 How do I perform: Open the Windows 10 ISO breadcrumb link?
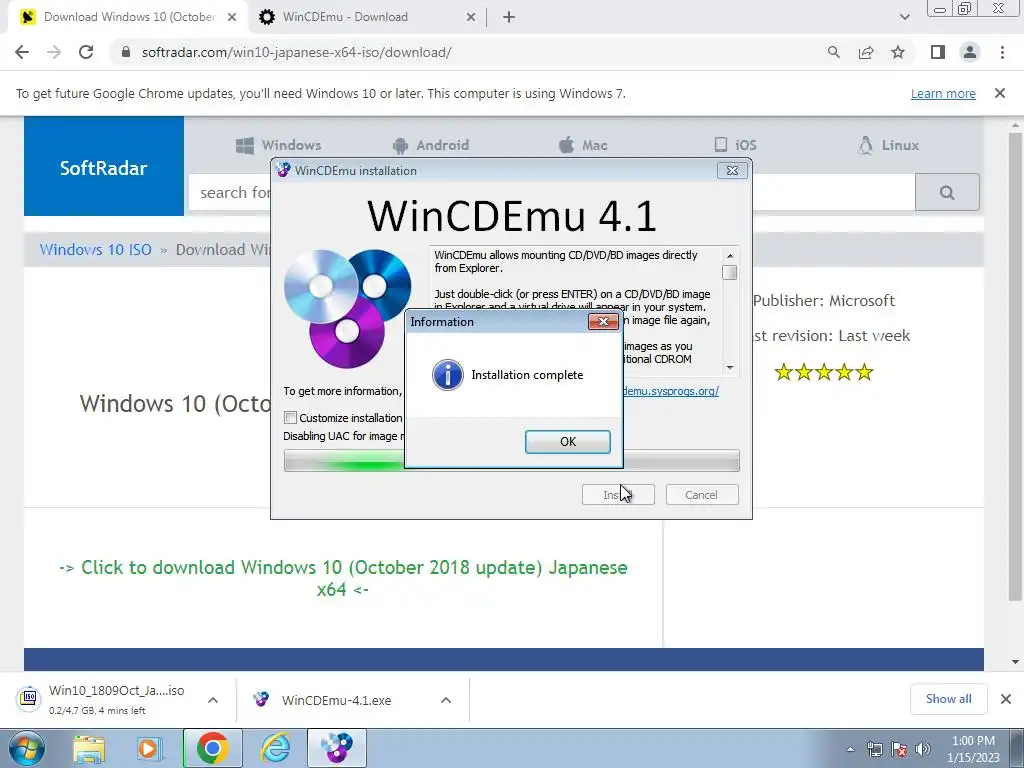(95, 249)
